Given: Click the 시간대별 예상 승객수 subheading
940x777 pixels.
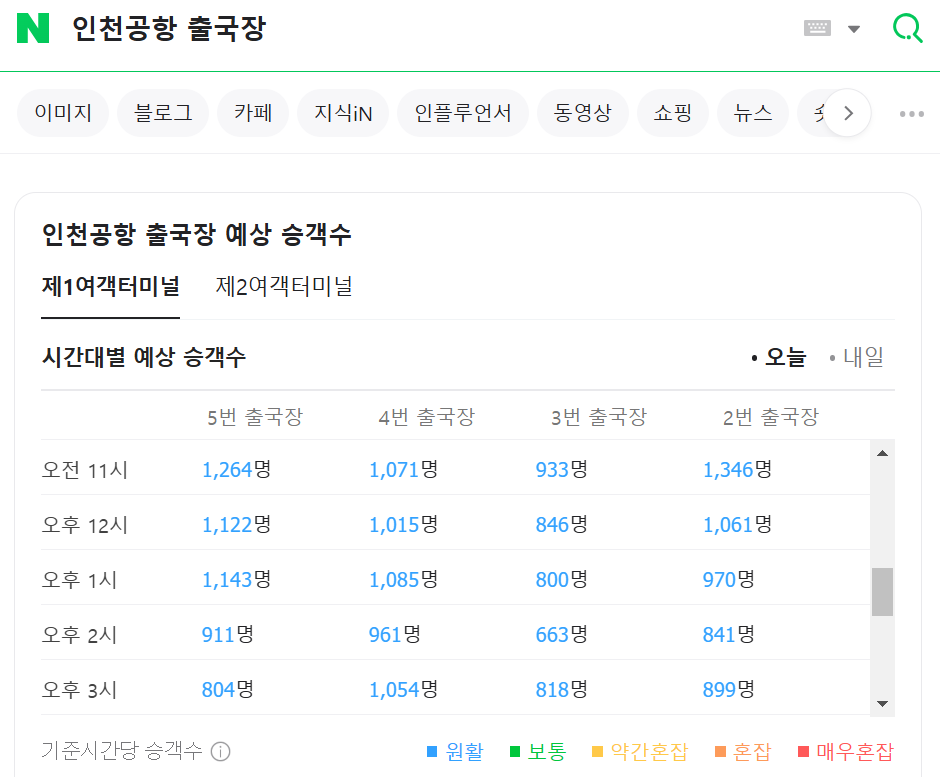Looking at the screenshot, I should coord(144,357).
